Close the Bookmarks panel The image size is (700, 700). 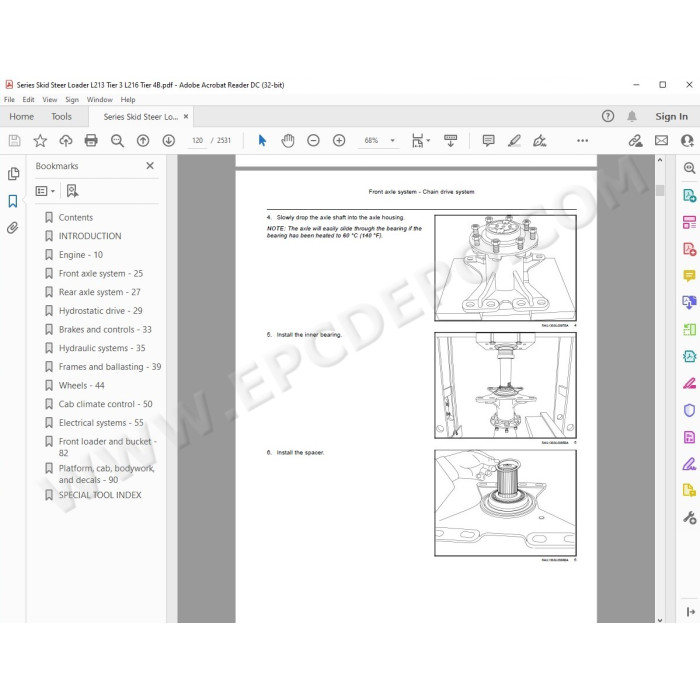tap(150, 166)
